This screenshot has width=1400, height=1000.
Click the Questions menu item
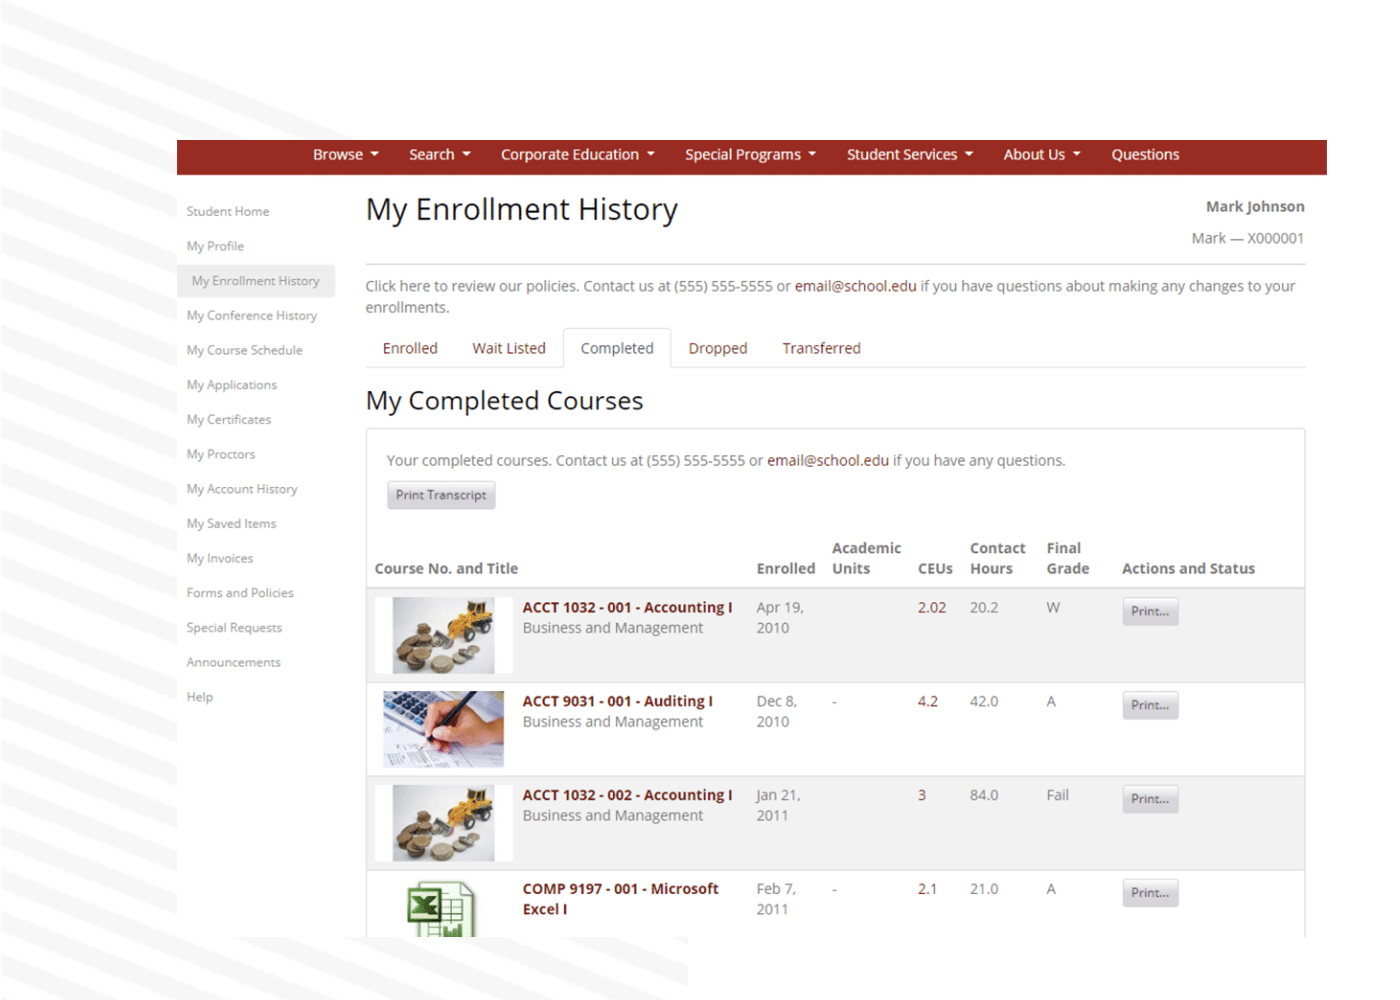point(1145,154)
